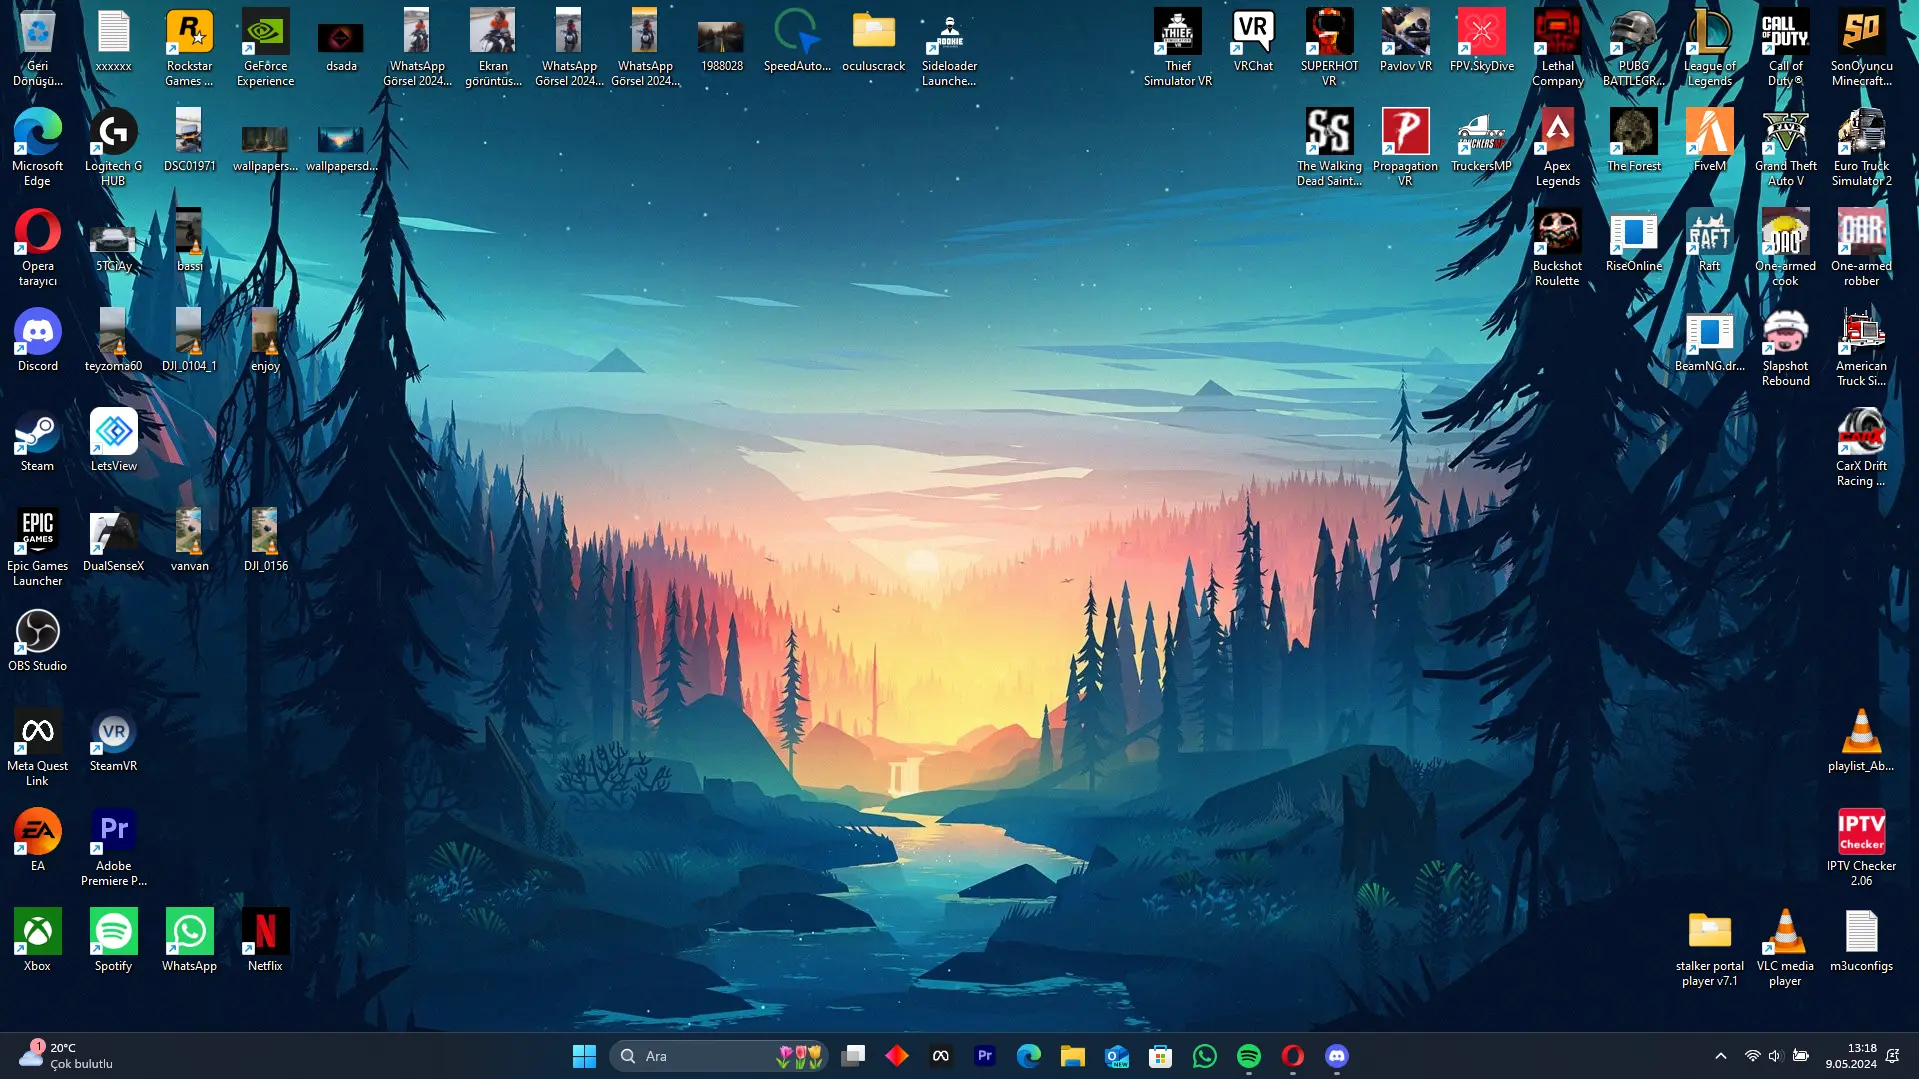
Task: Select the SonOyuncu Minecraft desktop icon
Action: pos(1861,47)
